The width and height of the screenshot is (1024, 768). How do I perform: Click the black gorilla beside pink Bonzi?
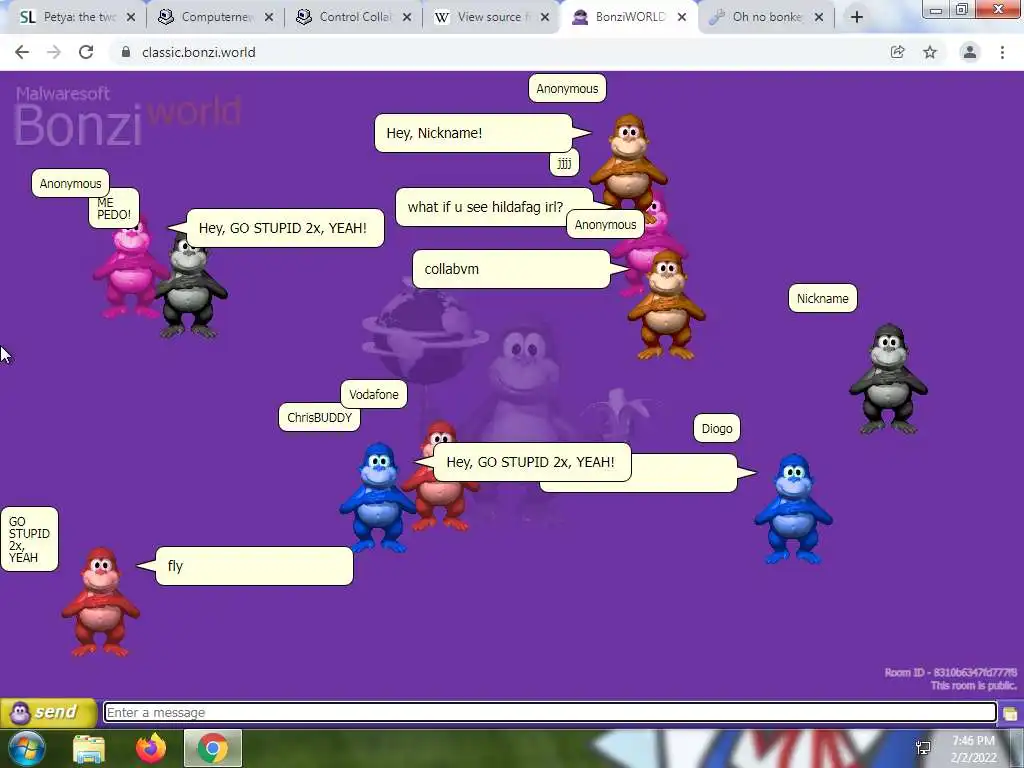(x=191, y=287)
